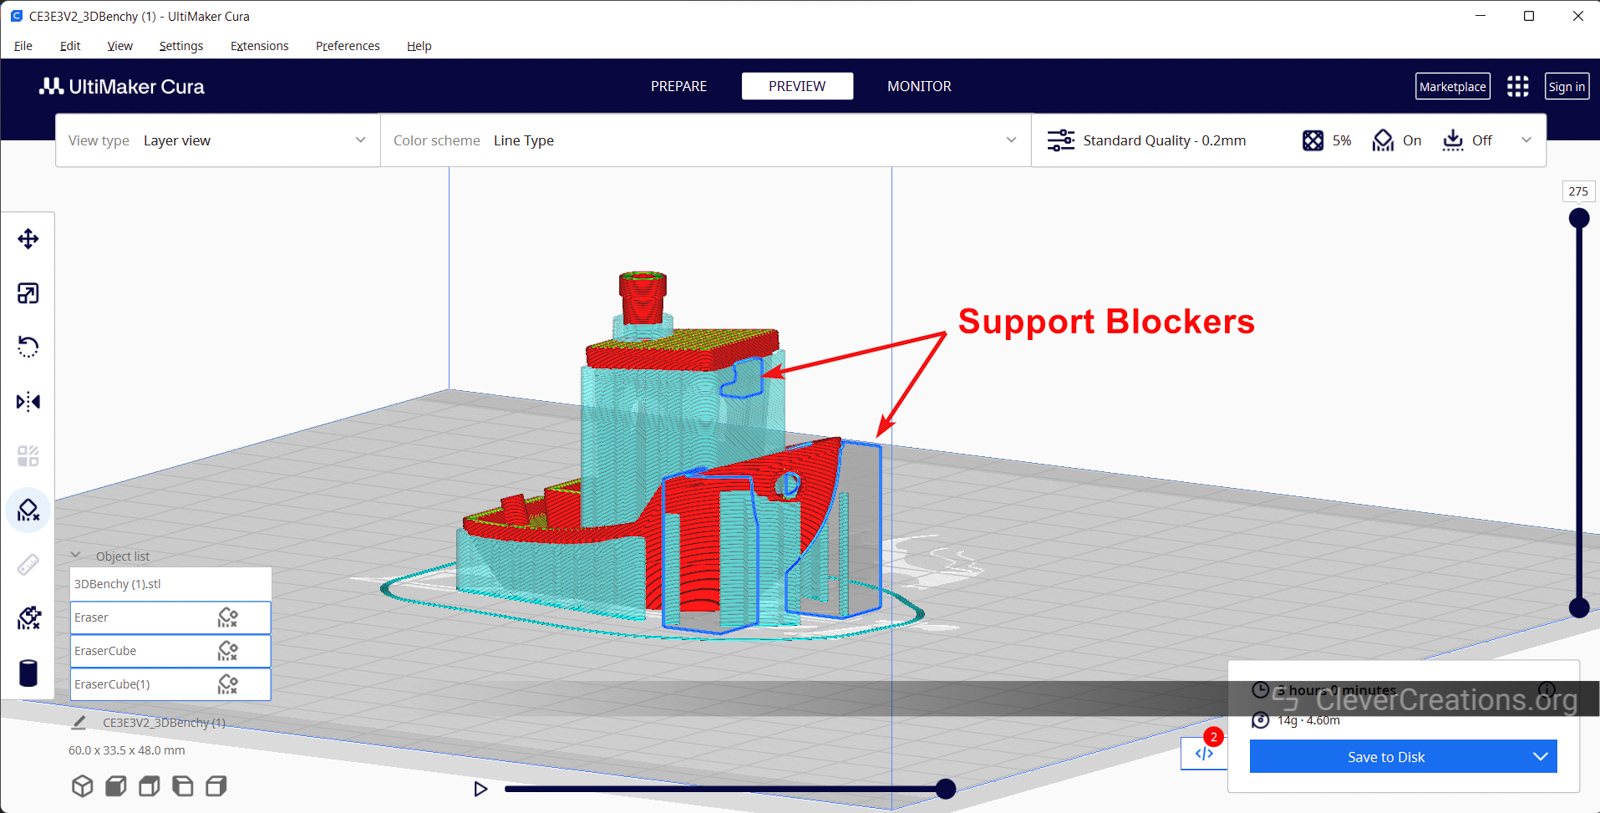Select the Mirror tool
This screenshot has width=1600, height=813.
click(28, 402)
